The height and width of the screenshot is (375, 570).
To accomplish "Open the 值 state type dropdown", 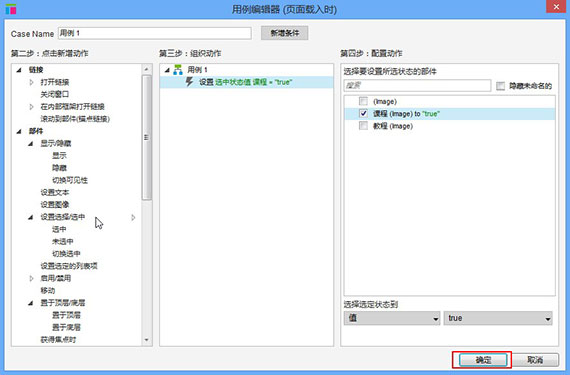I will (392, 318).
